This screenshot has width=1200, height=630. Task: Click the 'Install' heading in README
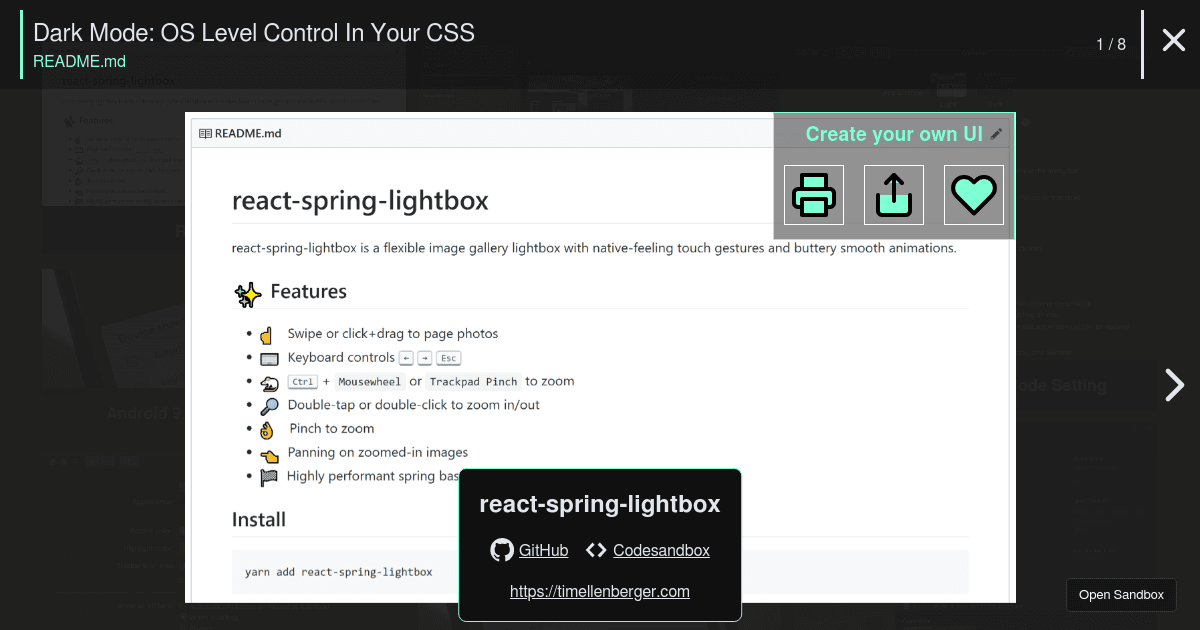pyautogui.click(x=259, y=519)
